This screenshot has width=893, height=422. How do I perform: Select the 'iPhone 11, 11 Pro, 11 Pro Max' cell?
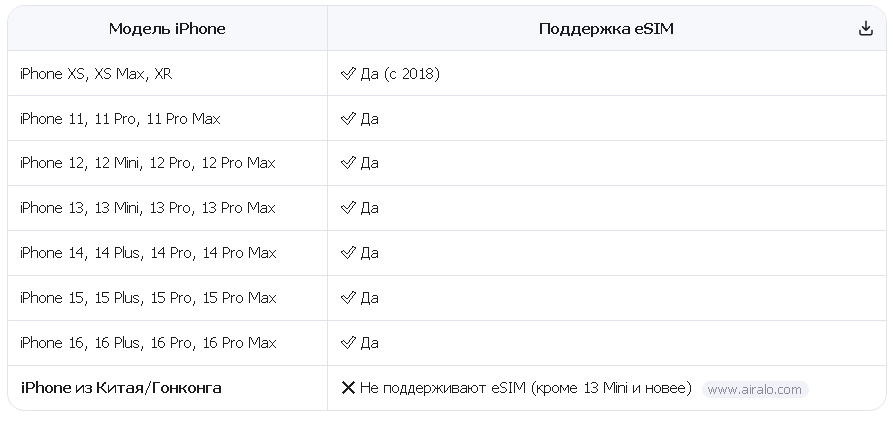tap(120, 119)
